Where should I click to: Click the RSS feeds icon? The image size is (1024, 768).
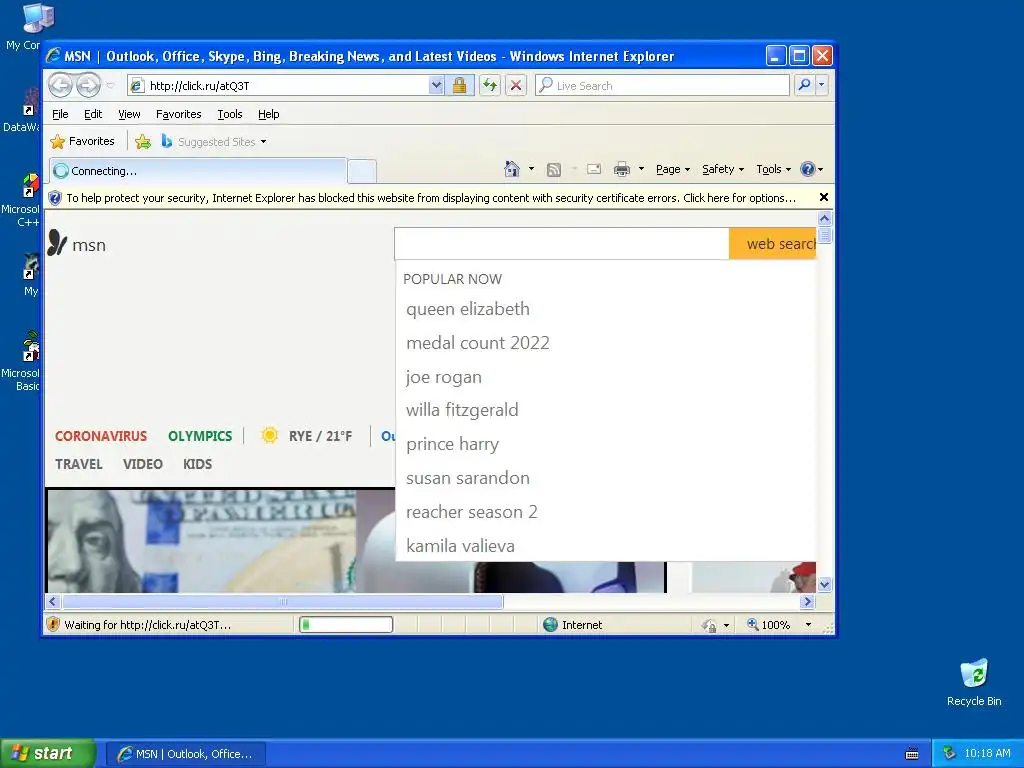click(x=554, y=170)
